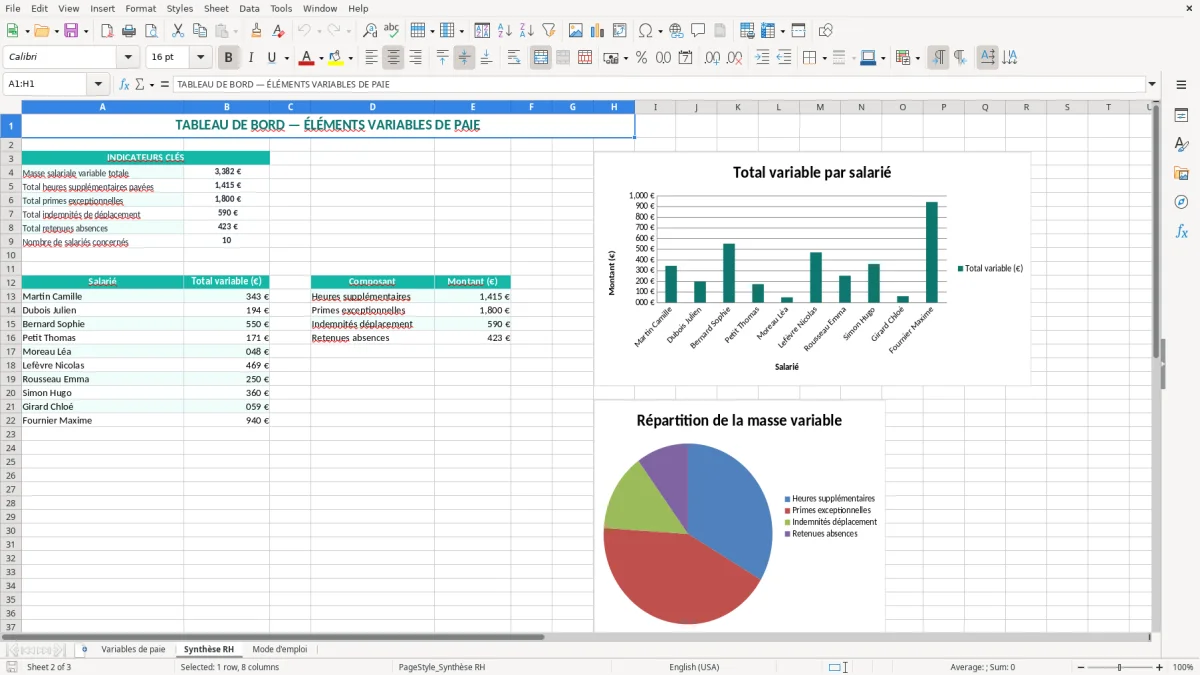Image resolution: width=1200 pixels, height=675 pixels.
Task: Open the Data menu
Action: pos(249,8)
